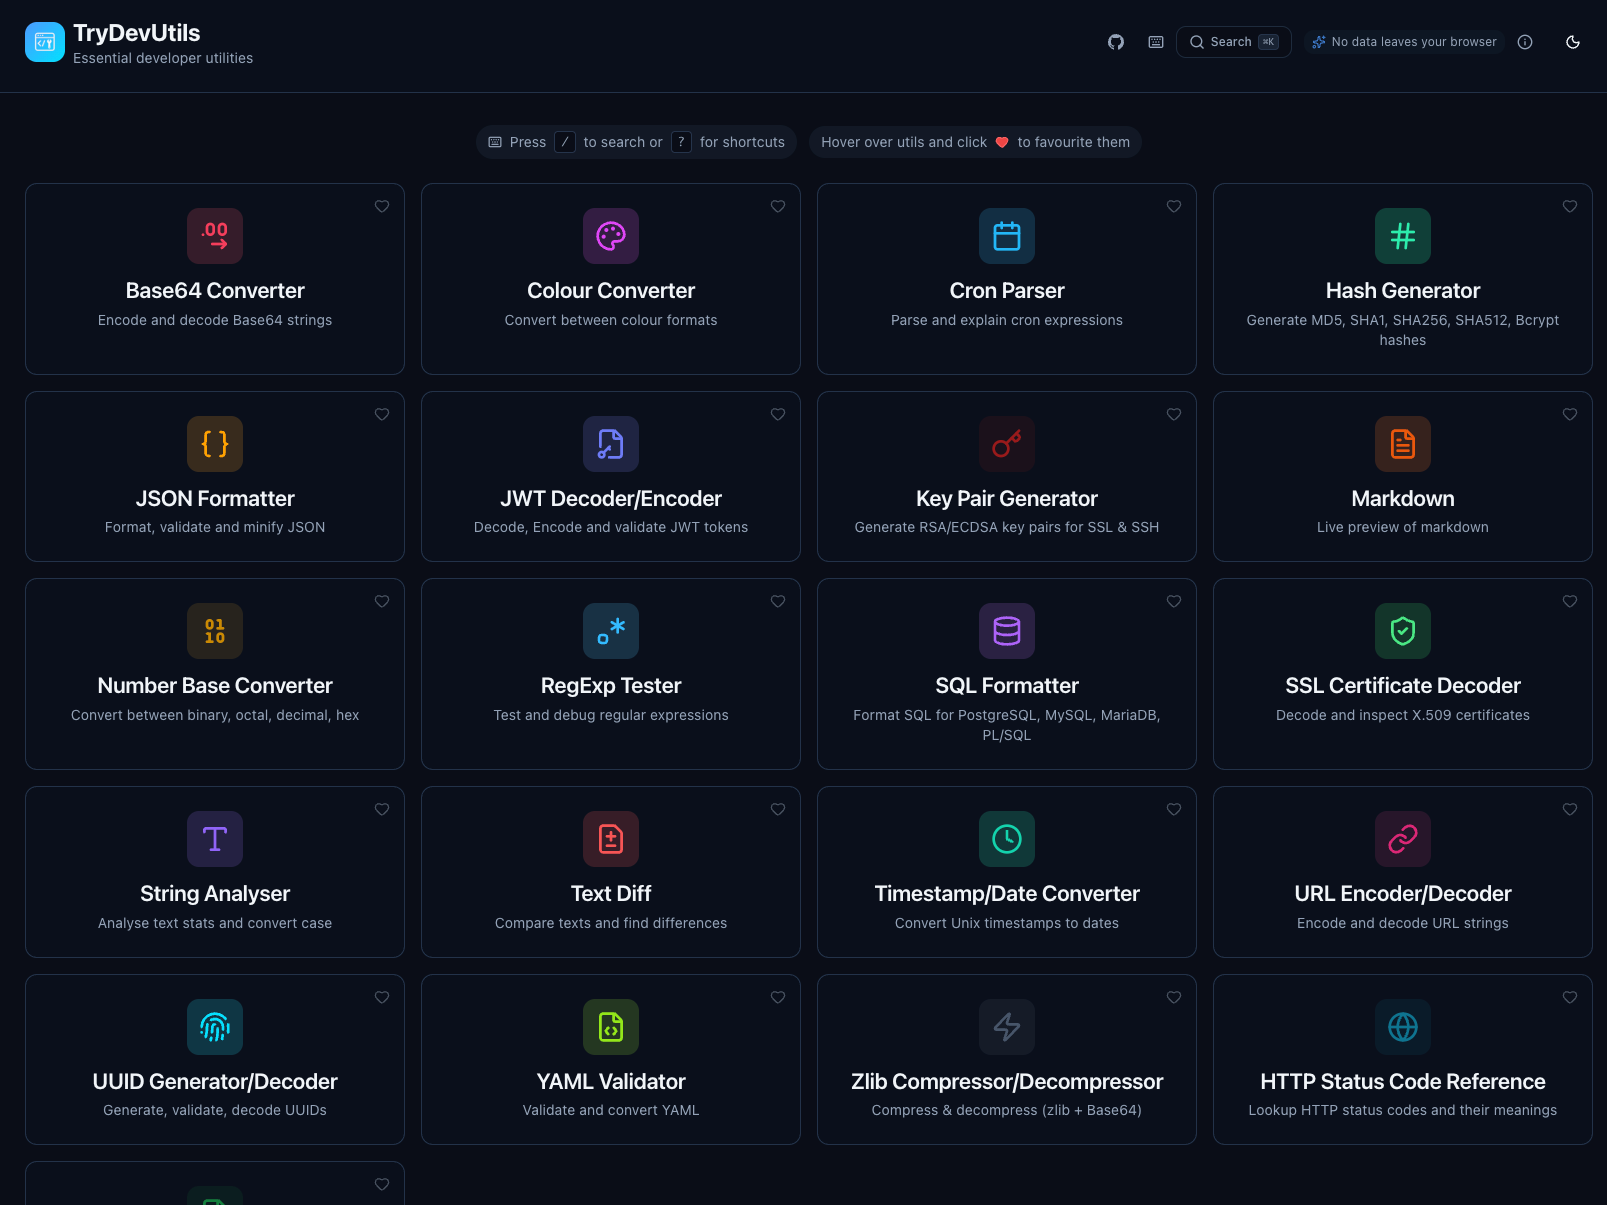Viewport: 1607px width, 1205px height.
Task: Open the Timestamp/Date Converter clock icon
Action: (1007, 839)
